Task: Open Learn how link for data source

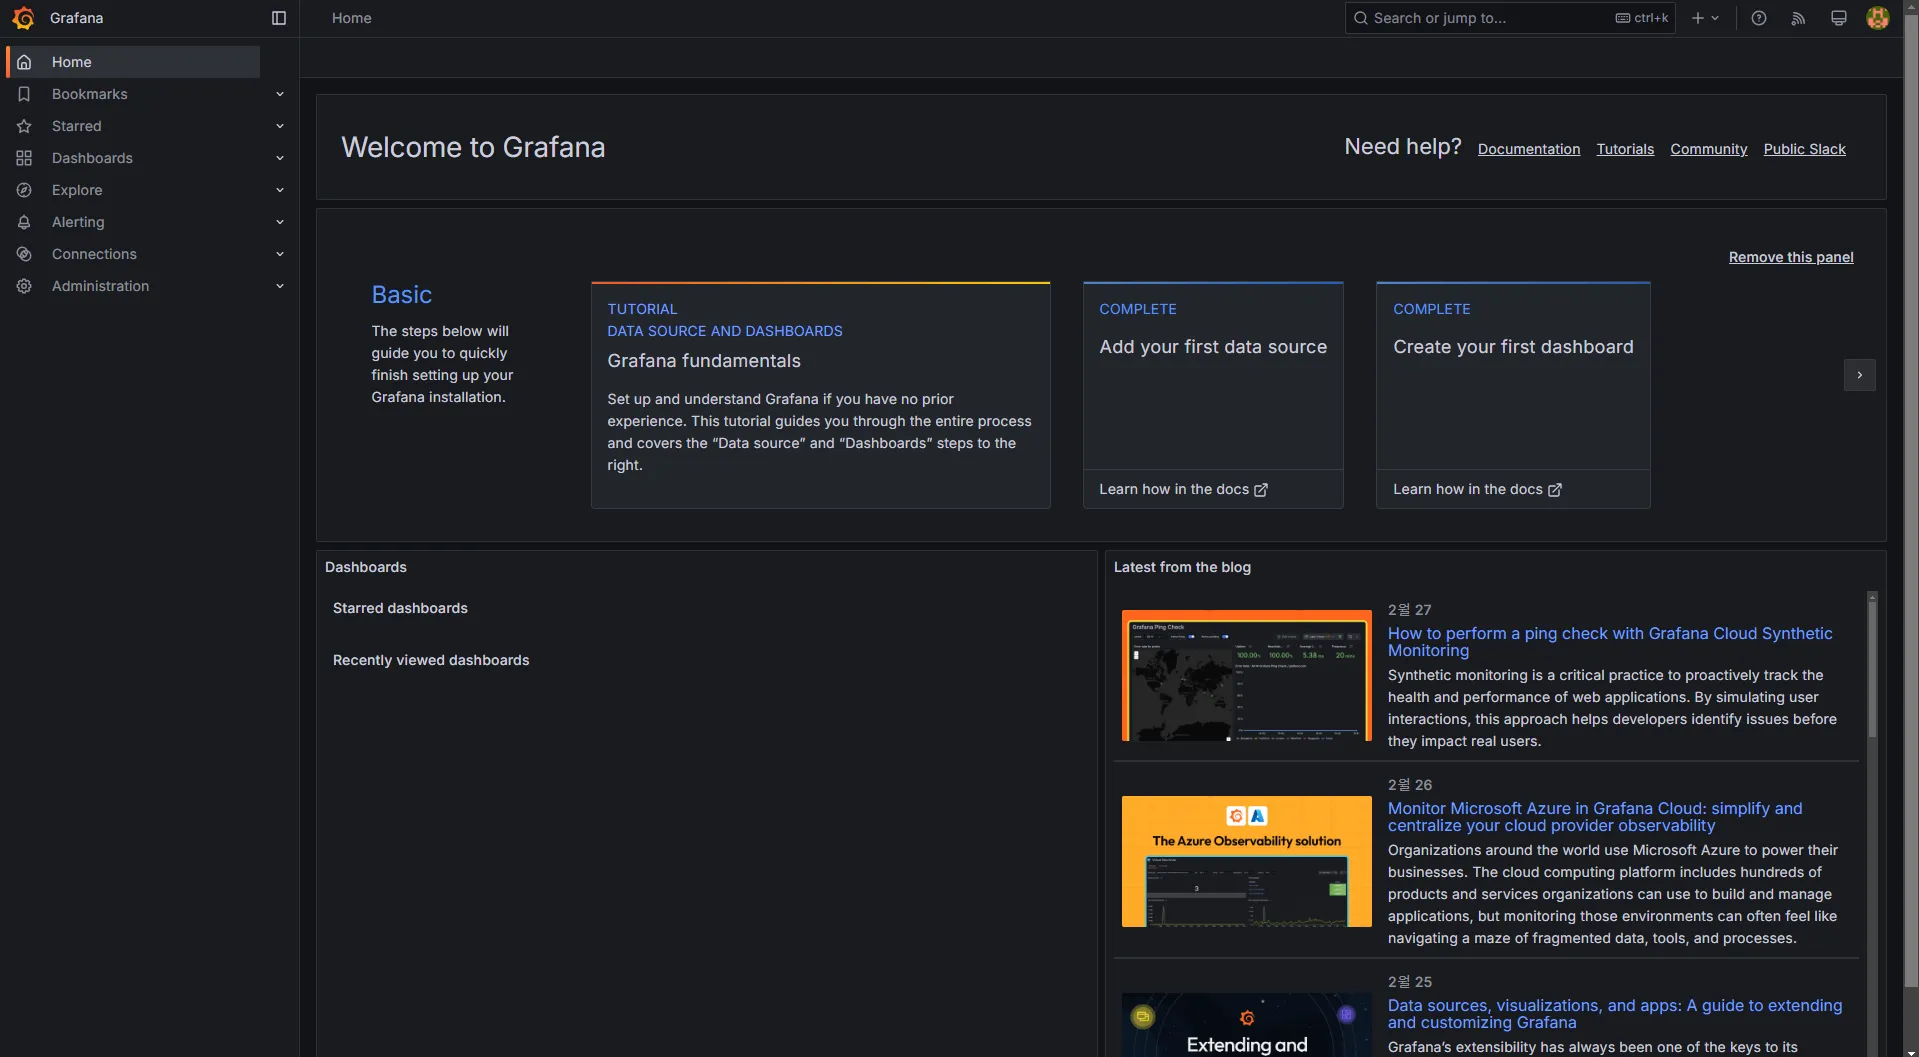Action: pyautogui.click(x=1183, y=490)
